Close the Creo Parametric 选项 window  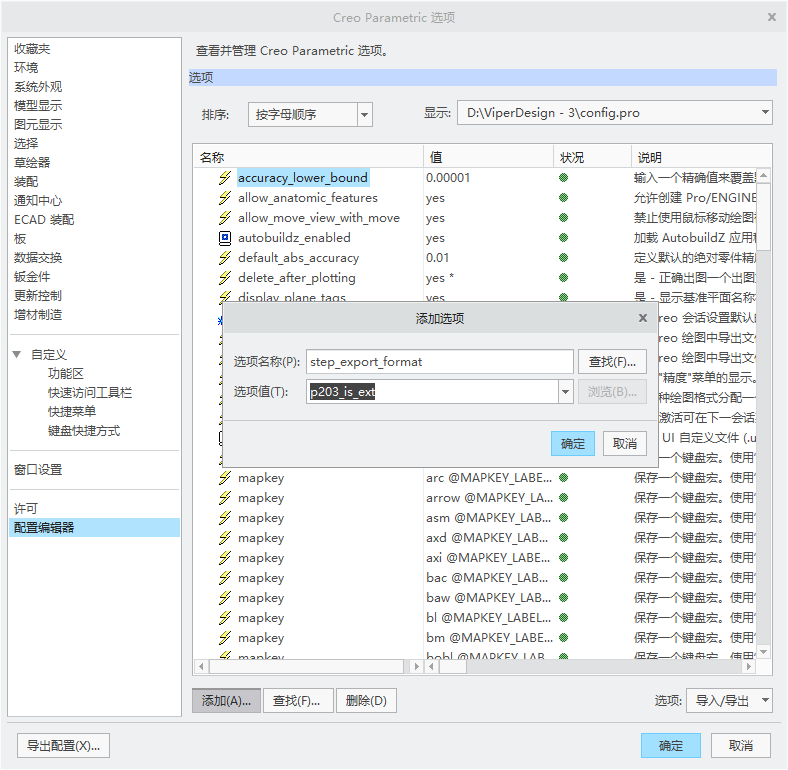(x=772, y=17)
